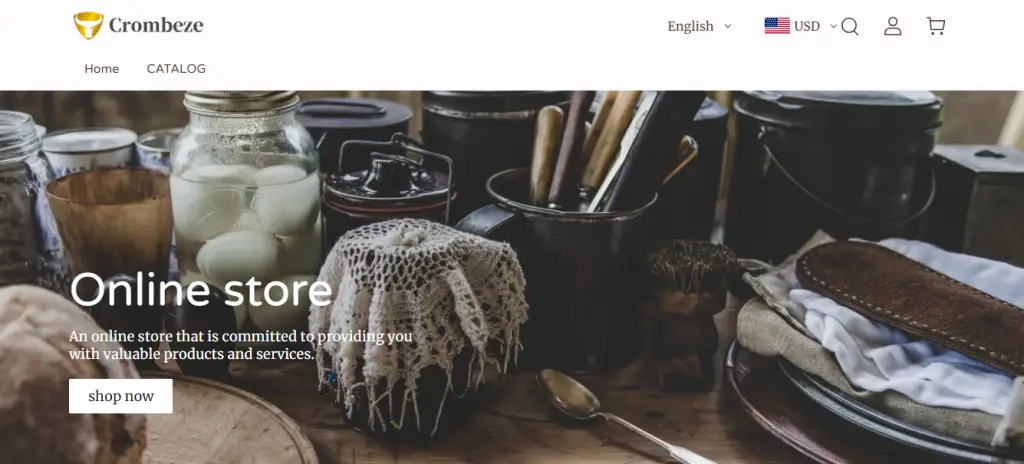Screen dimensions: 1024x464
Task: Open search with the magnifier icon
Action: (x=850, y=26)
